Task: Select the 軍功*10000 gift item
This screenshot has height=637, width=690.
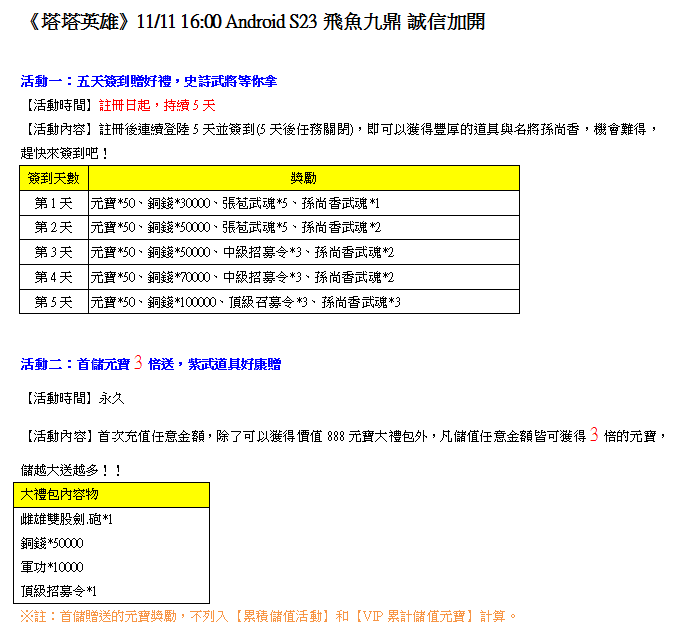Action: point(52,567)
